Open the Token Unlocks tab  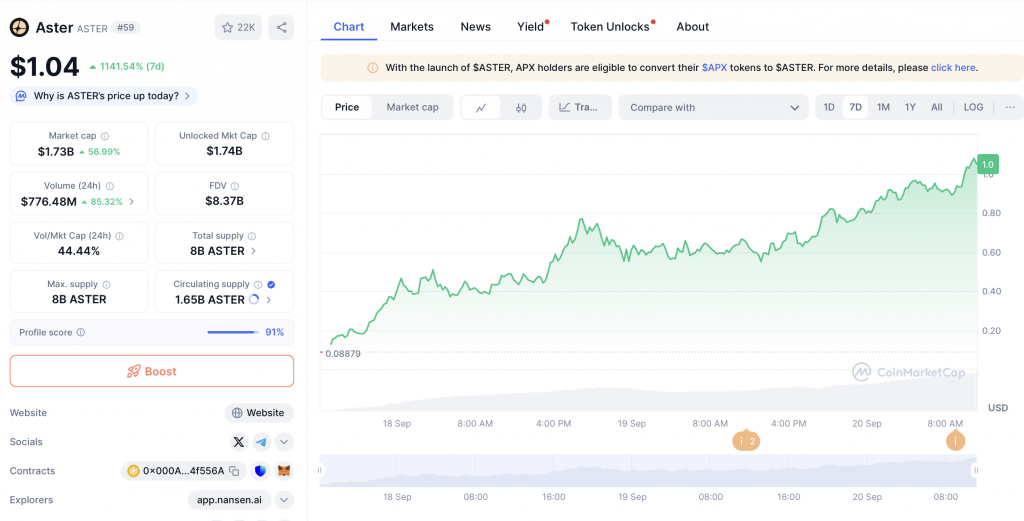(610, 27)
